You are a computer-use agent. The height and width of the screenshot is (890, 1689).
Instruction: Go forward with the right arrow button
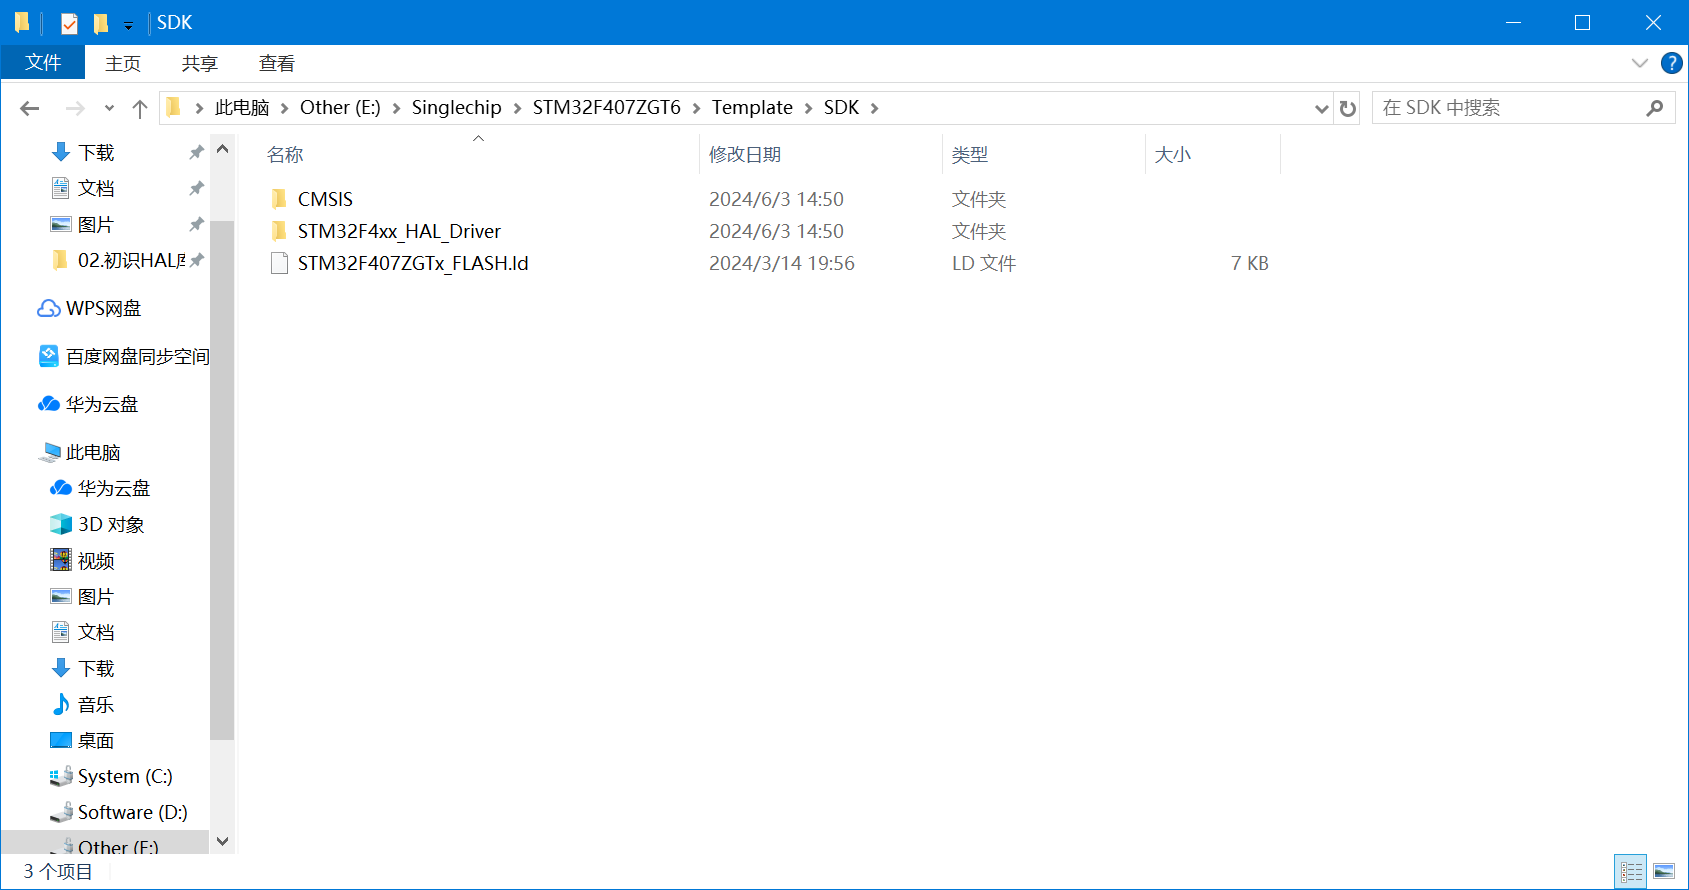(x=75, y=108)
